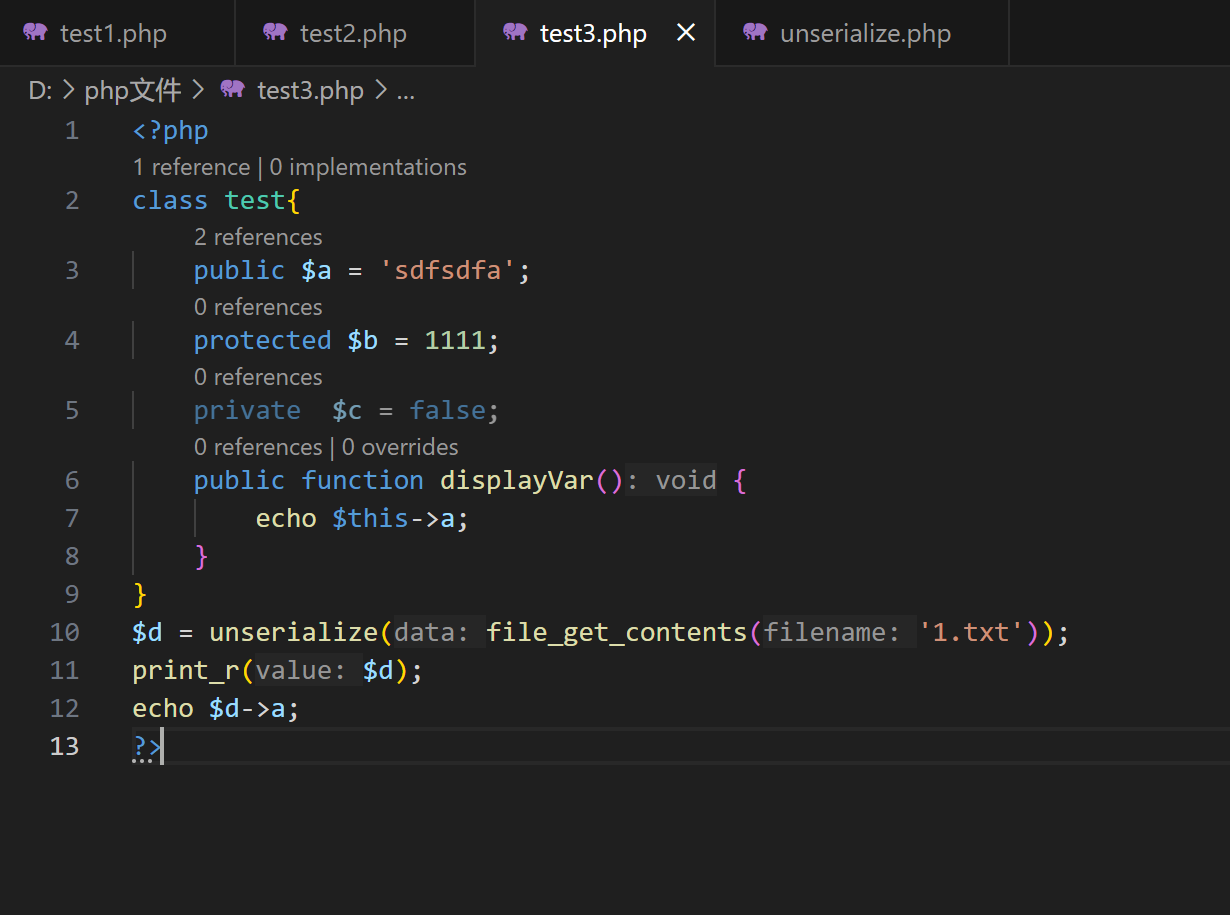
Task: Click the 'protected' keyword
Action: (x=262, y=341)
